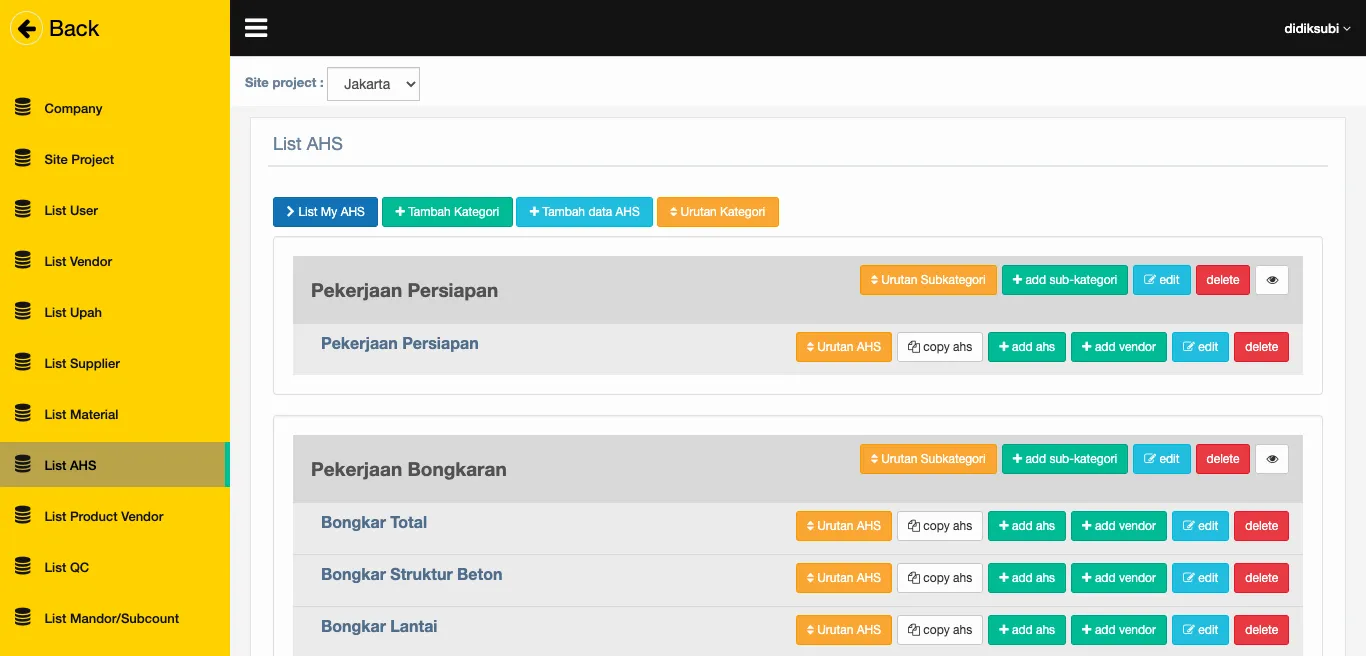The height and width of the screenshot is (656, 1366).
Task: Click the Back text label
Action: pyautogui.click(x=74, y=28)
